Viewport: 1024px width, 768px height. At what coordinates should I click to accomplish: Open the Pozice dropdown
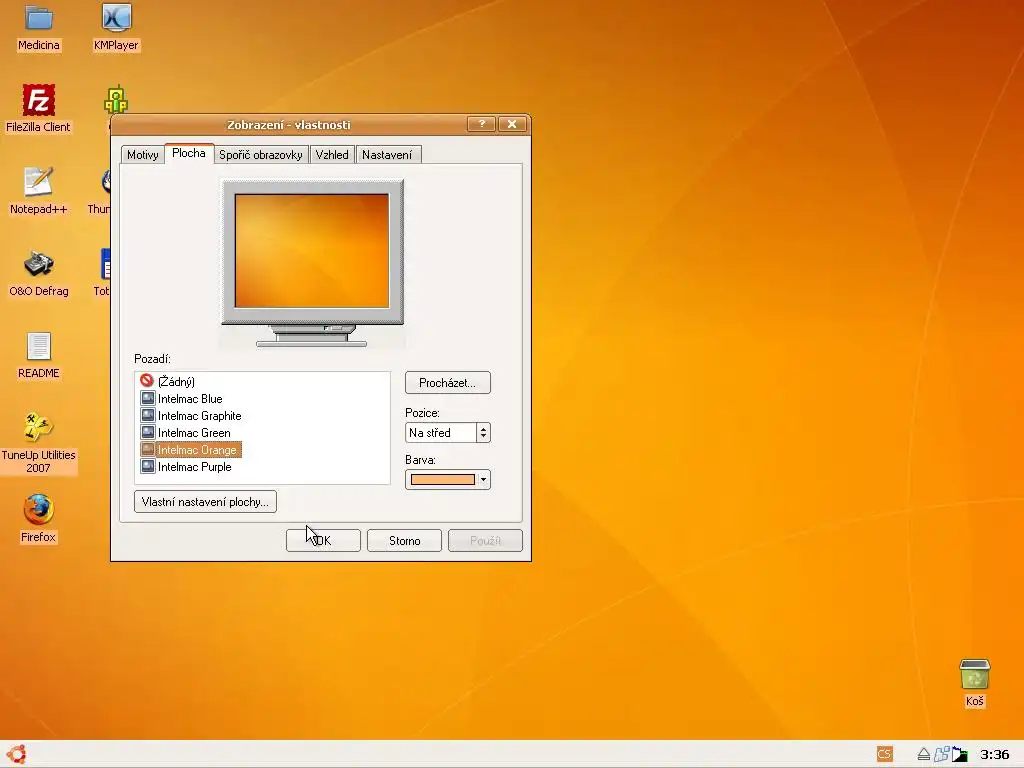coord(447,432)
